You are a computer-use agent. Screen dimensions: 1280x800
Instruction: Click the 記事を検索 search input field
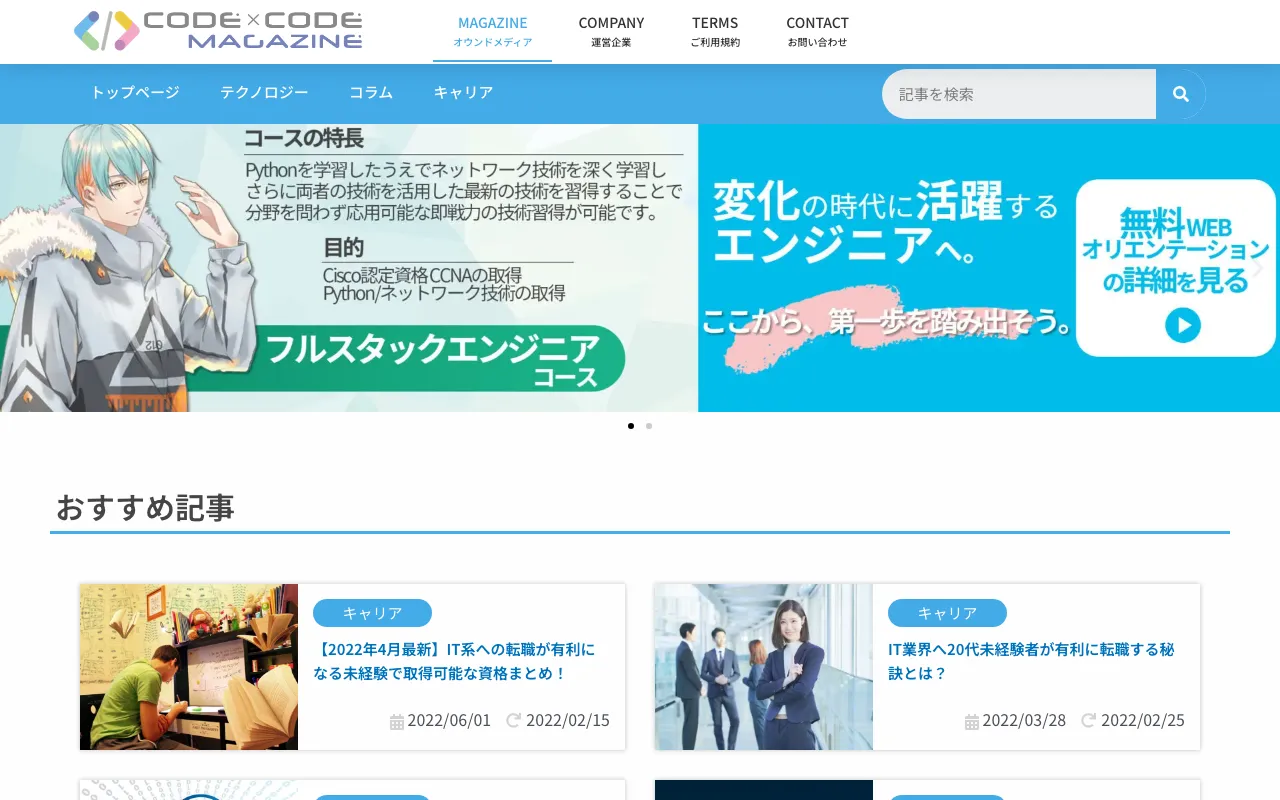(1018, 94)
